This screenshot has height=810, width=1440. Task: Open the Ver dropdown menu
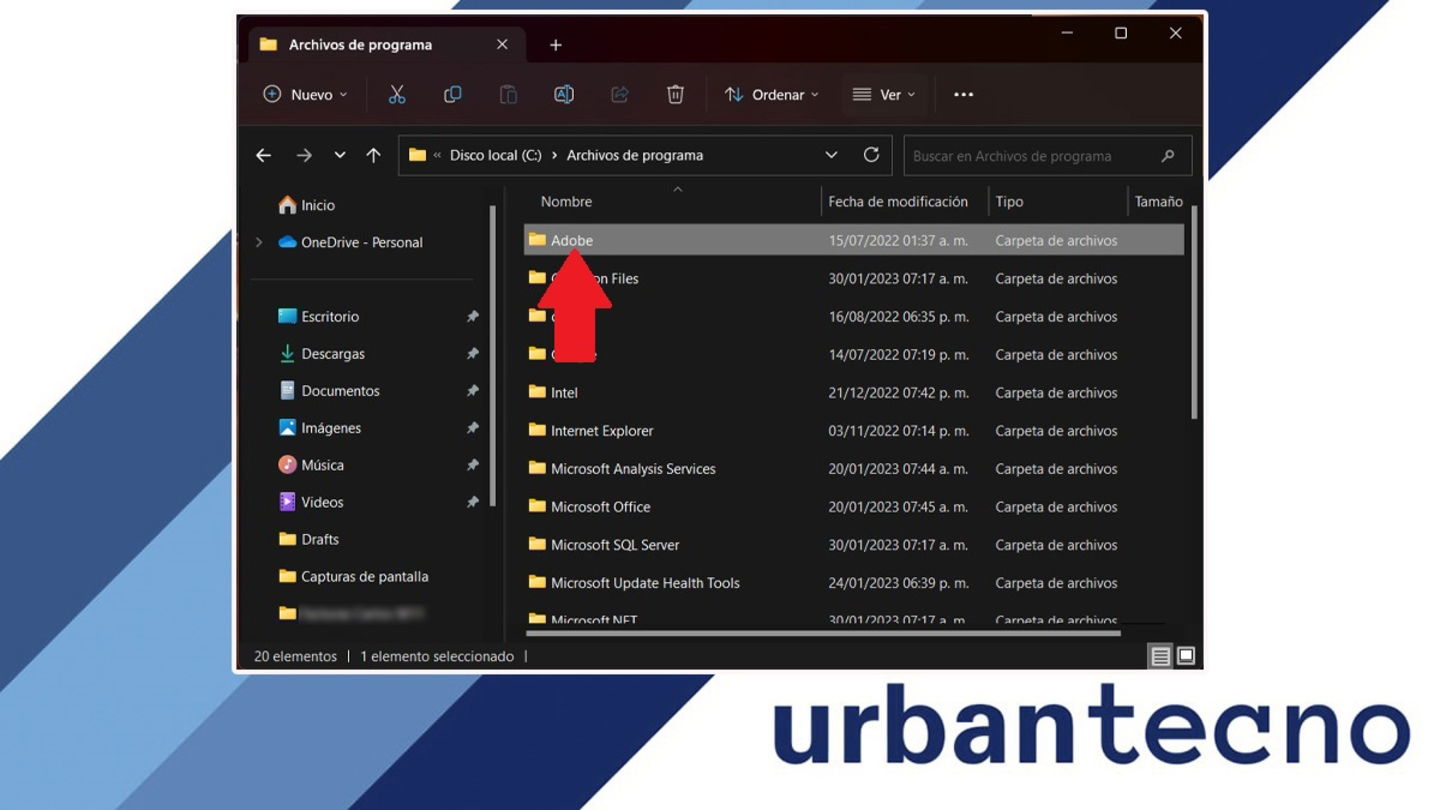click(884, 94)
